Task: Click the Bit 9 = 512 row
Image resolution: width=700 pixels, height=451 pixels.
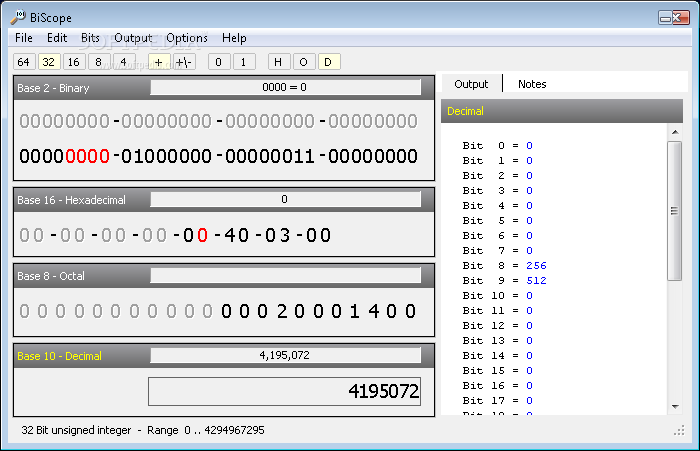Action: pos(504,280)
